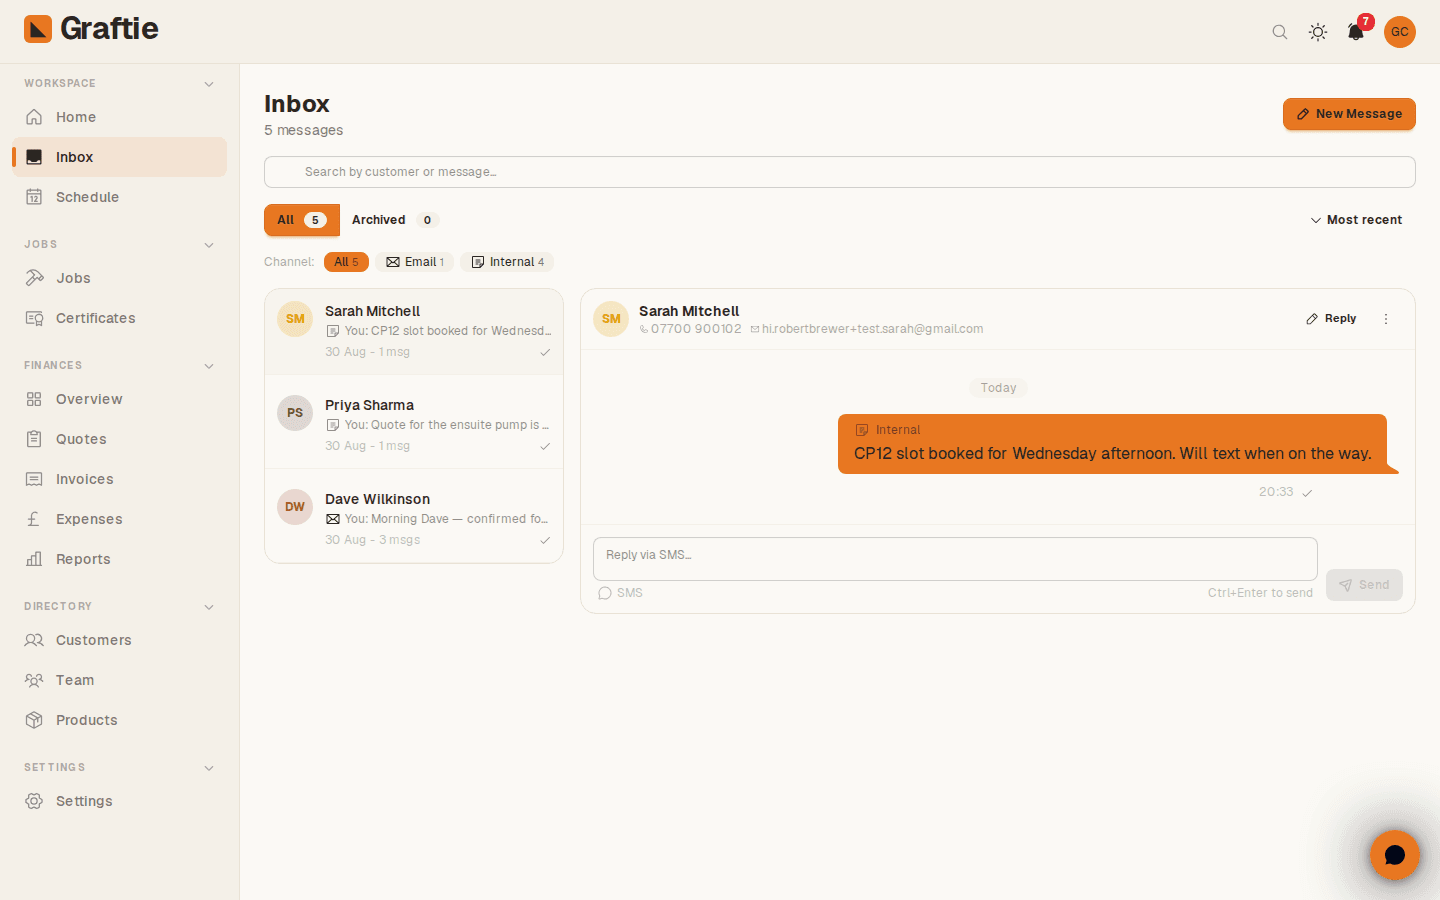Click the DW avatar for Dave Wilkinson
The height and width of the screenshot is (900, 1440).
click(295, 507)
